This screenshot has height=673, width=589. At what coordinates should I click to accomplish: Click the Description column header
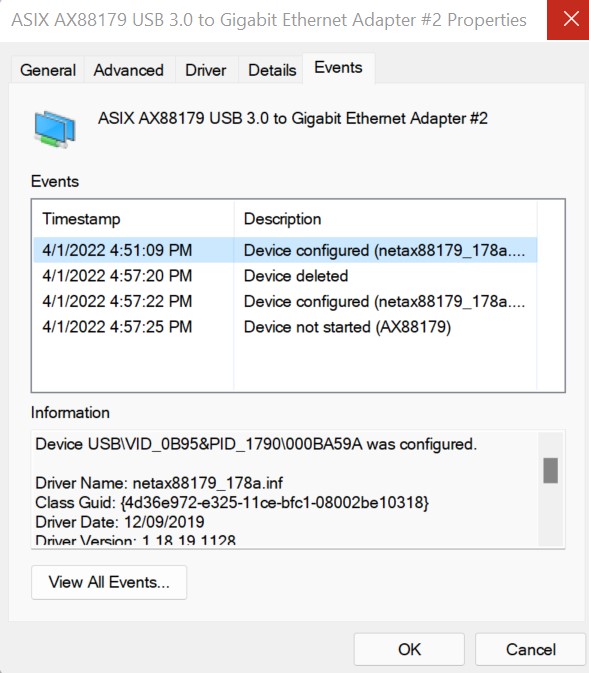(386, 218)
